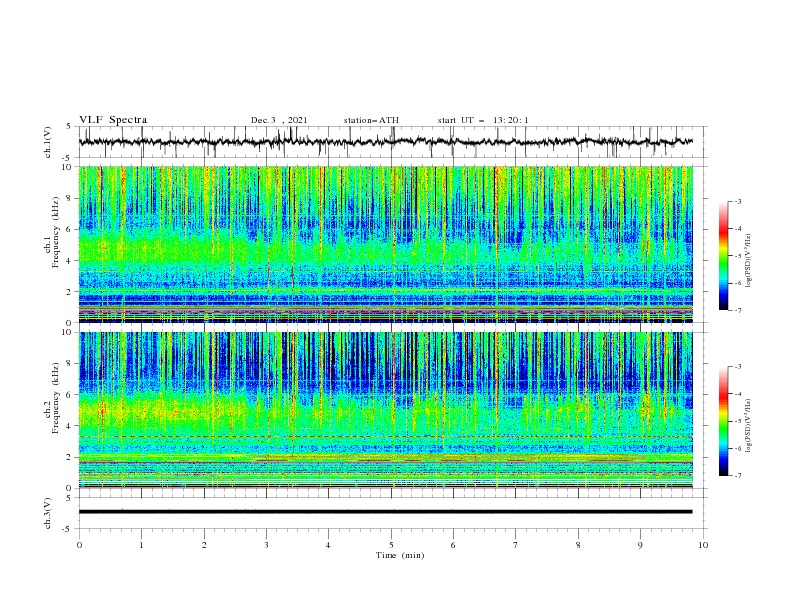Click the "4" time axis tick label
The width and height of the screenshot is (792, 612).
328,545
